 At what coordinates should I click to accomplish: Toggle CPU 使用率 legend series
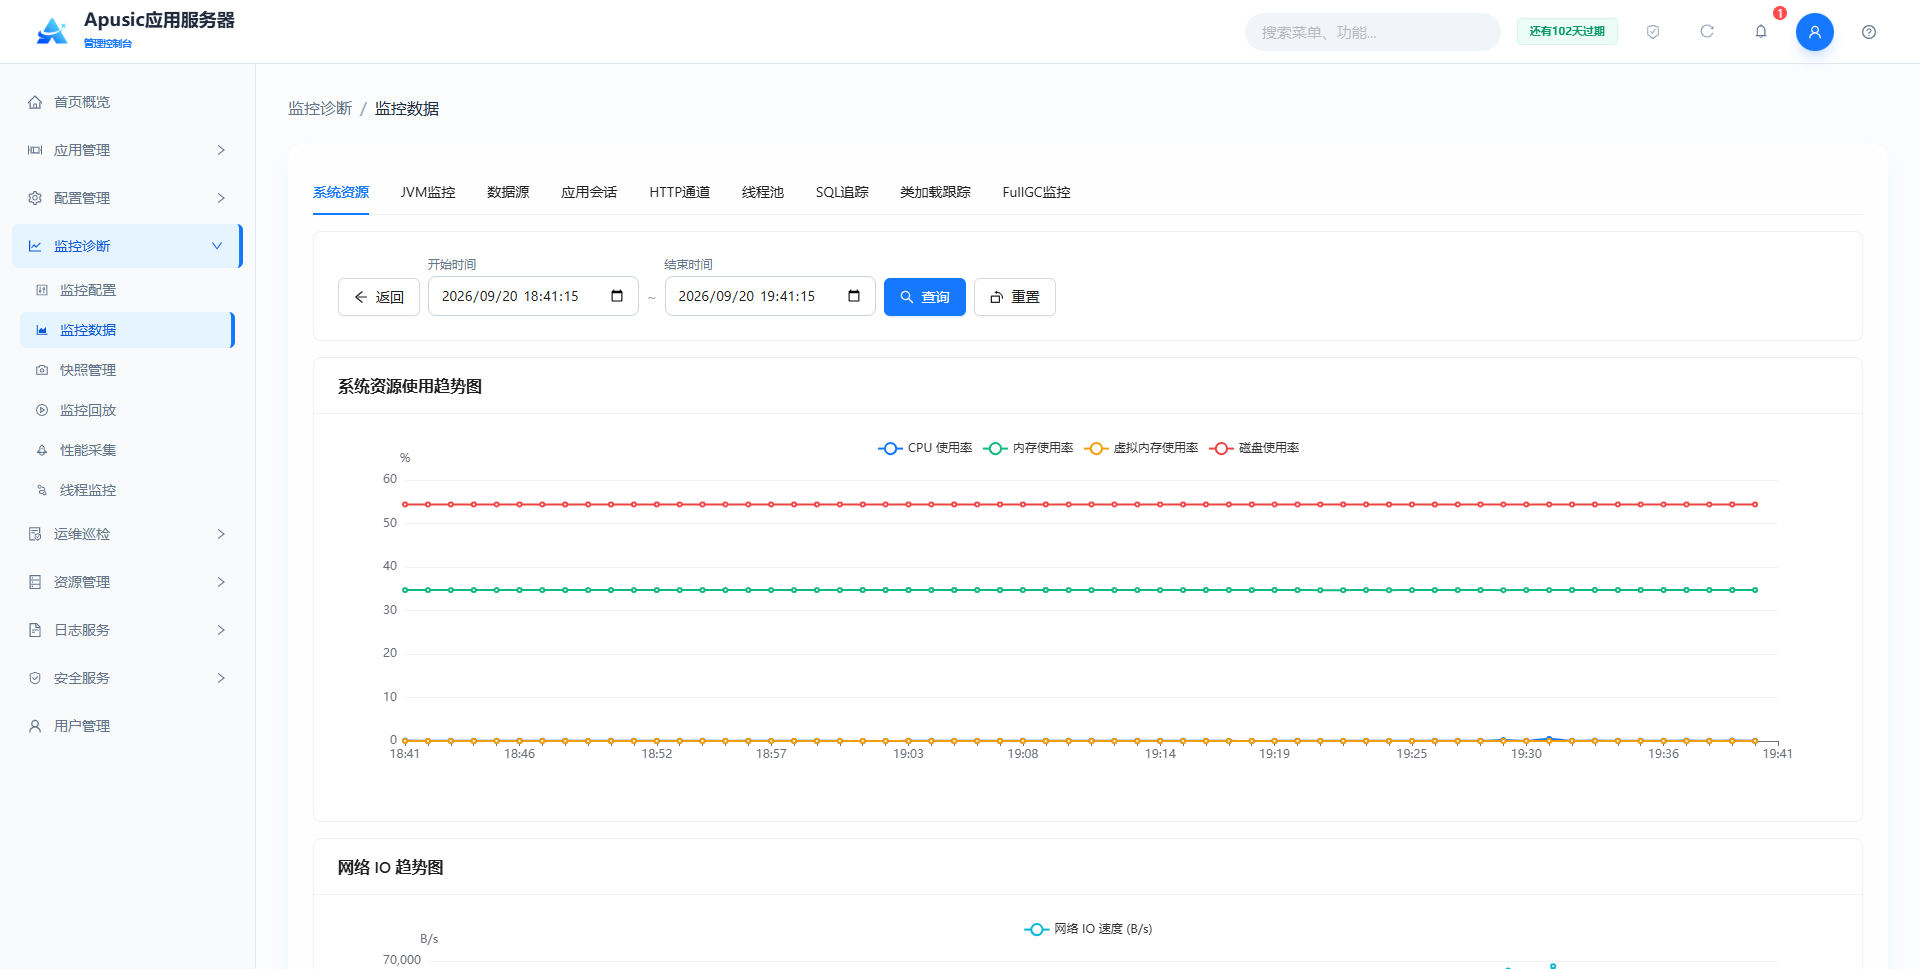click(x=925, y=448)
